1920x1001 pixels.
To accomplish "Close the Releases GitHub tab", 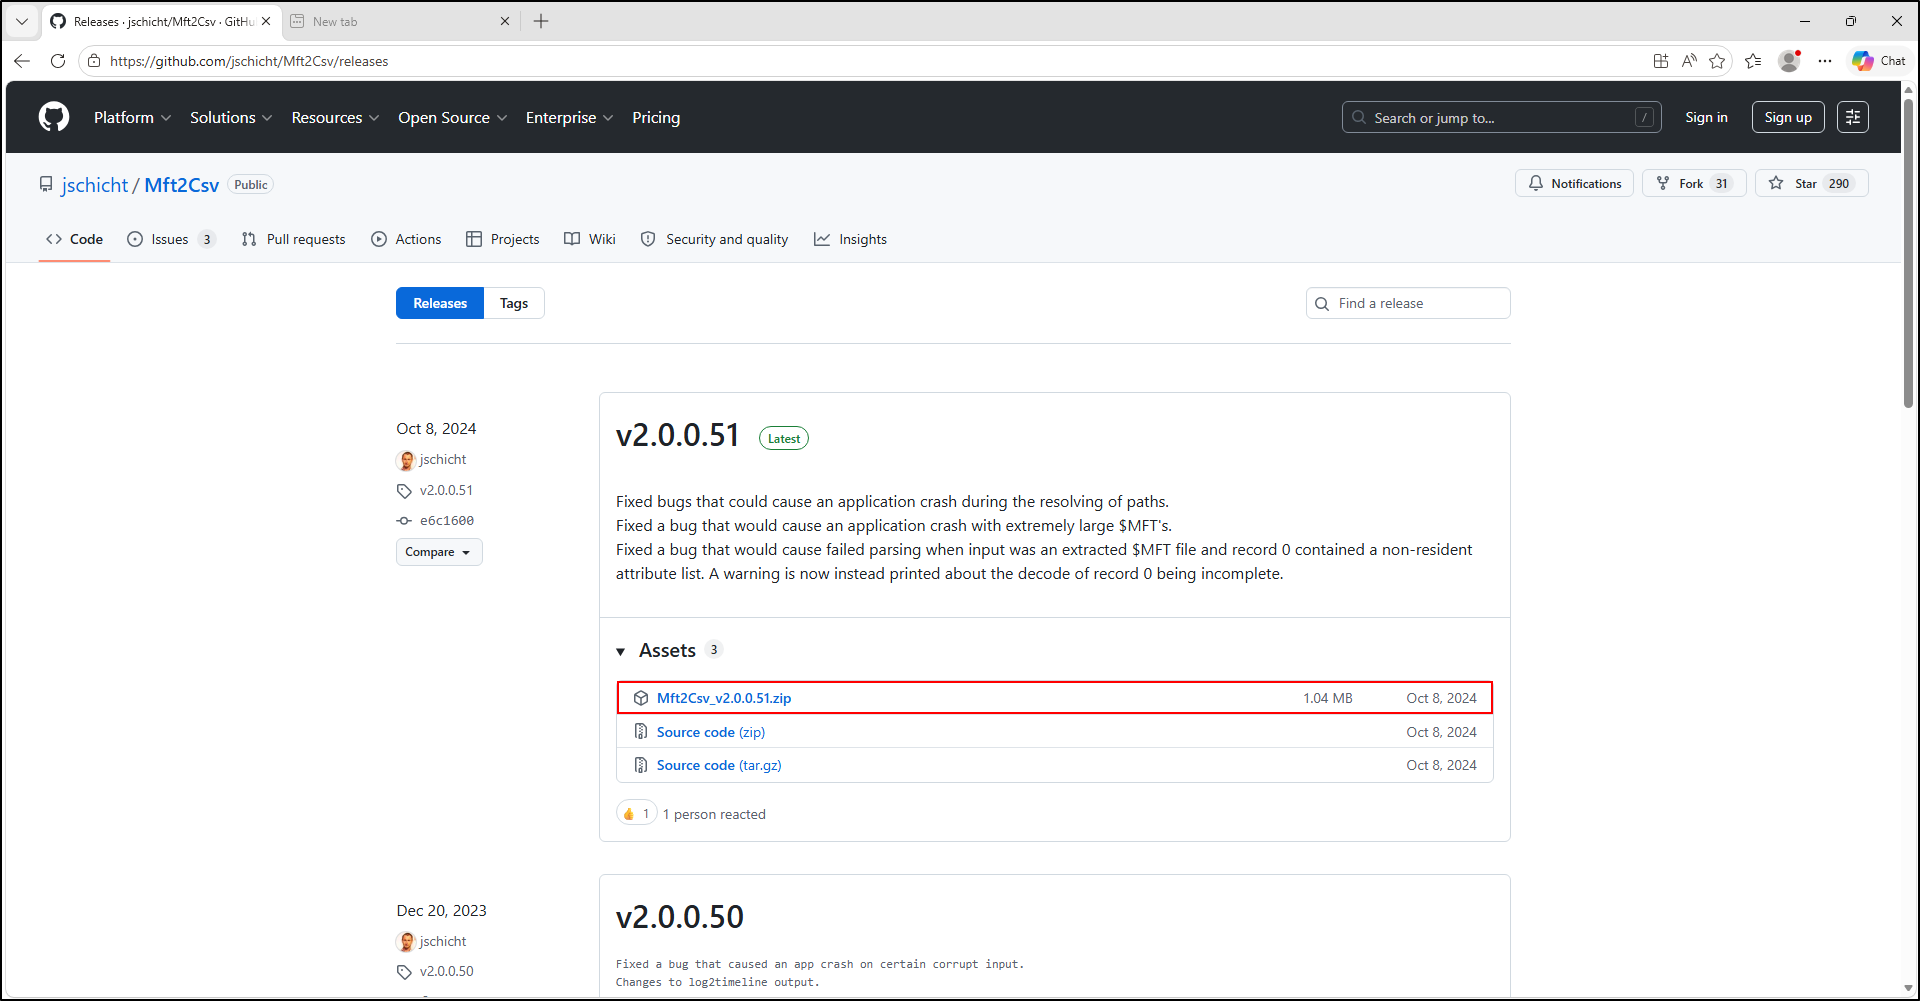I will (266, 21).
